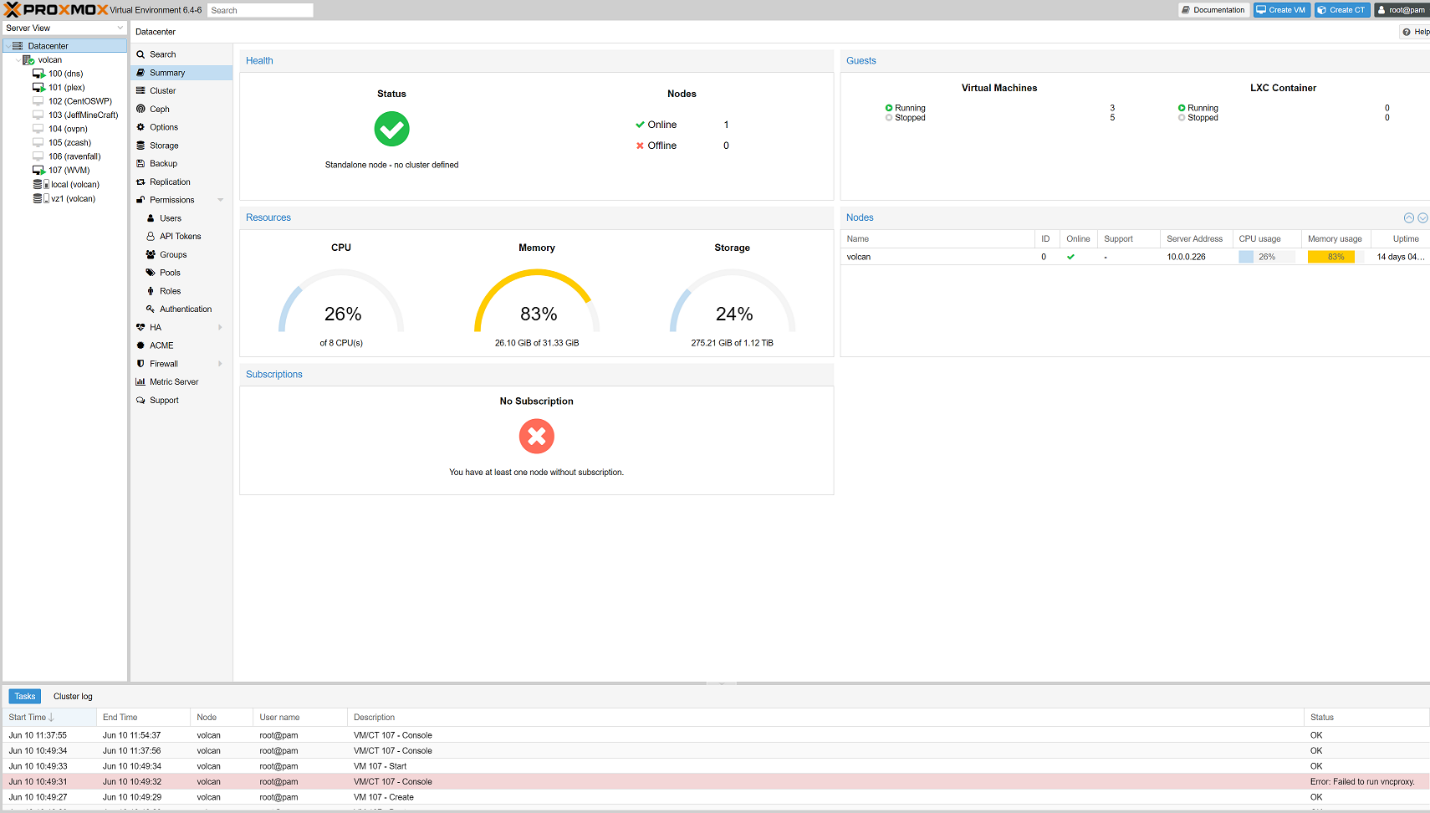Screen dimensions: 1430x813
Task: Click the Firewall shield icon
Action: [x=141, y=364]
